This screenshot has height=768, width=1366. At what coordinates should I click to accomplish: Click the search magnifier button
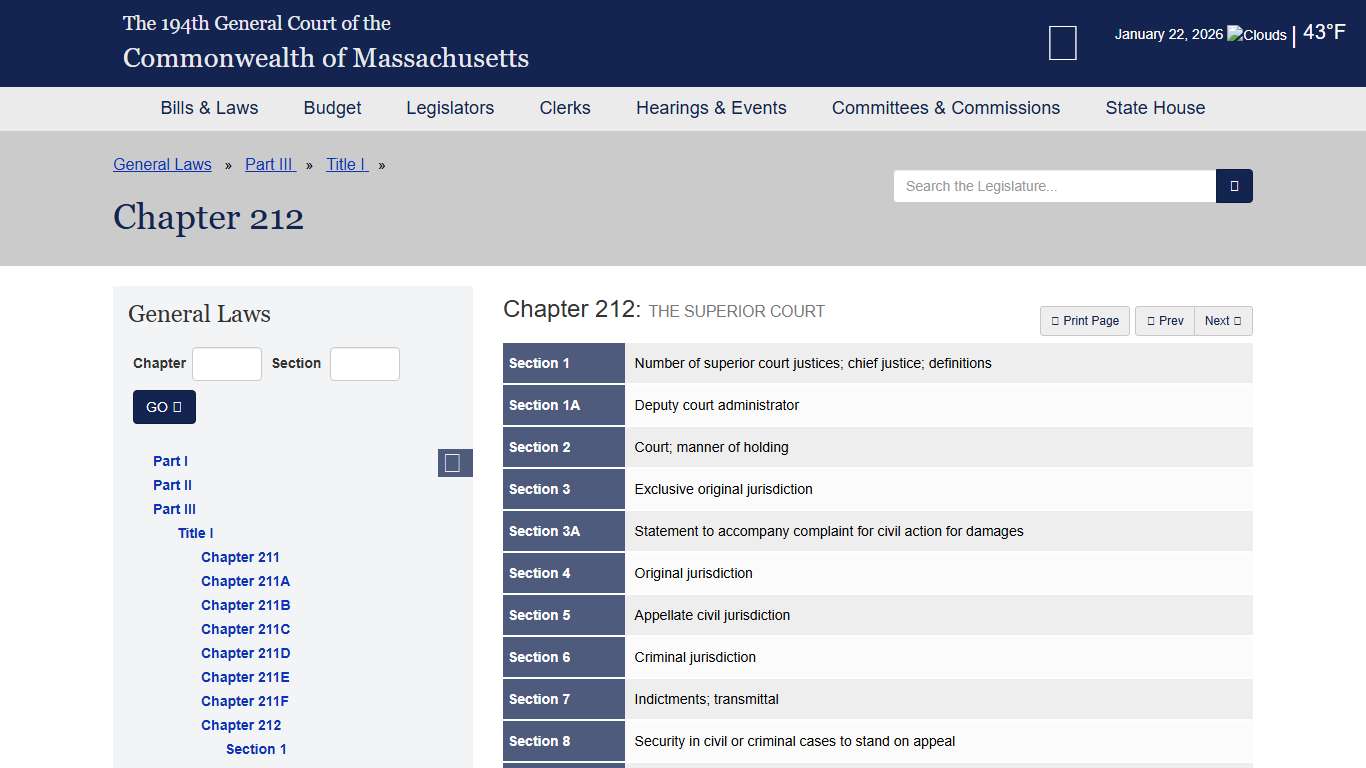(x=1234, y=186)
